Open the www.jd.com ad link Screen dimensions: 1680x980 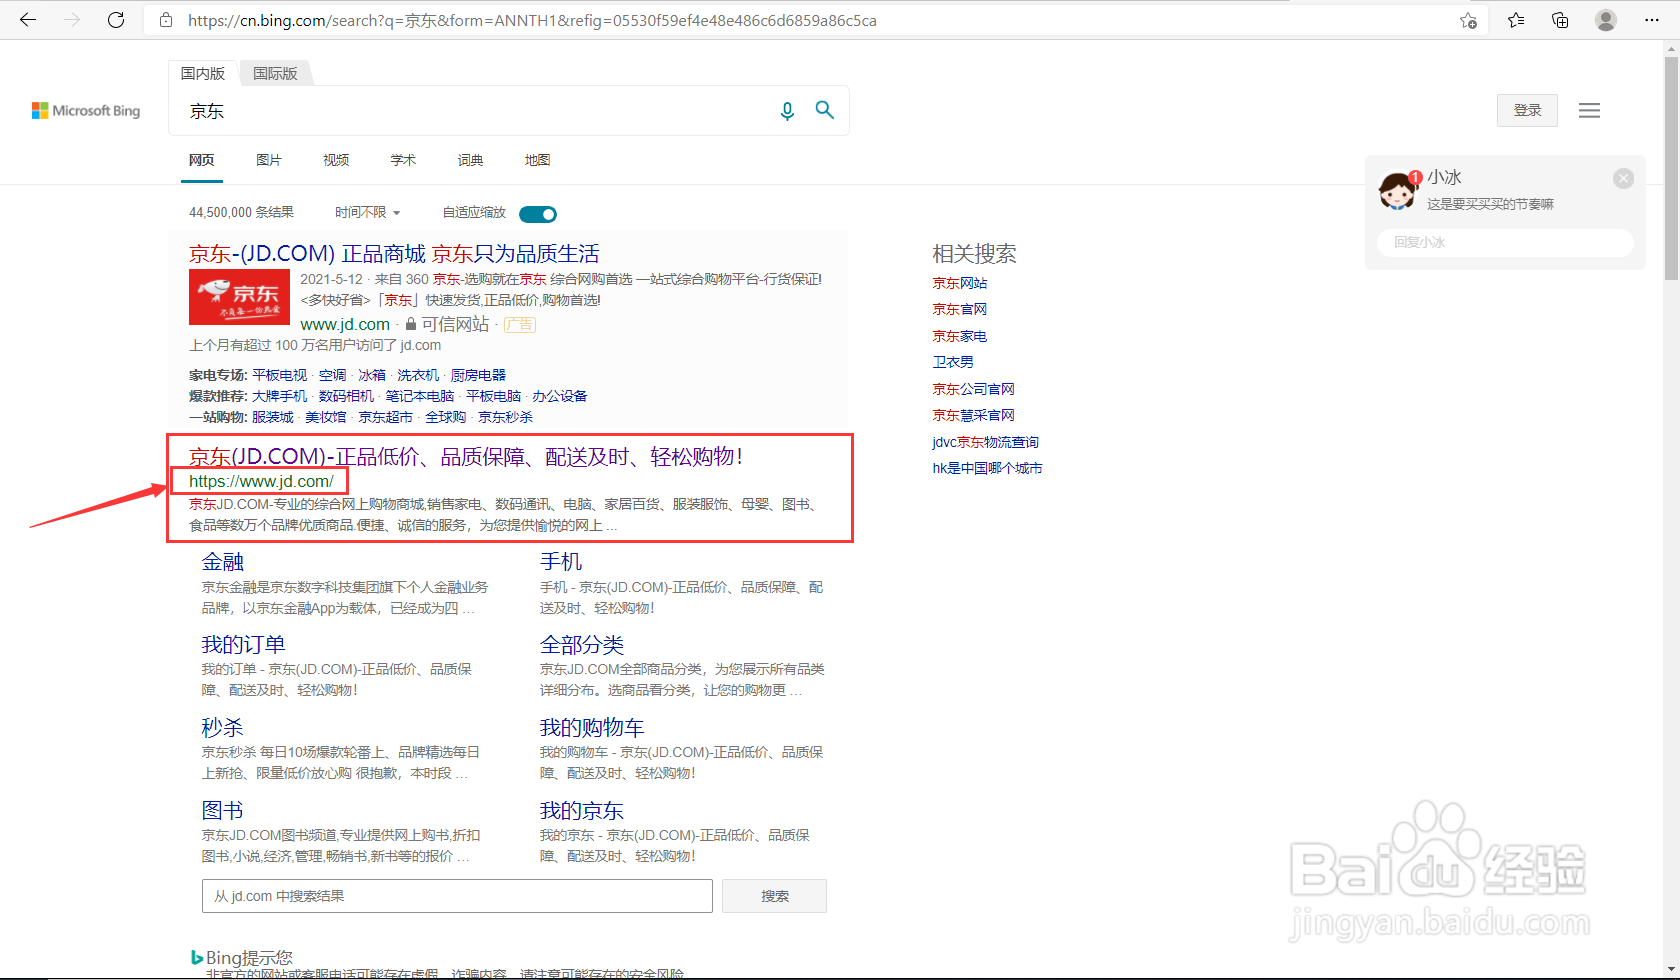[345, 324]
